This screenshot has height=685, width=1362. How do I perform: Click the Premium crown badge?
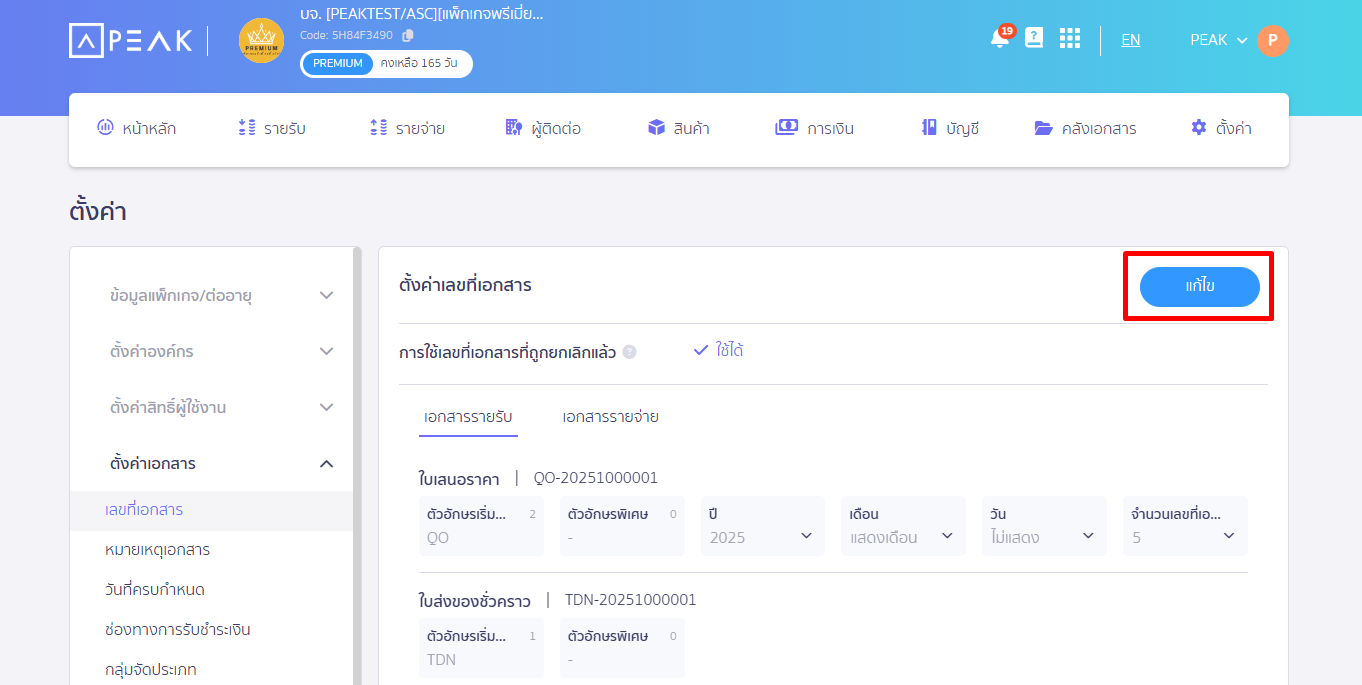[261, 40]
